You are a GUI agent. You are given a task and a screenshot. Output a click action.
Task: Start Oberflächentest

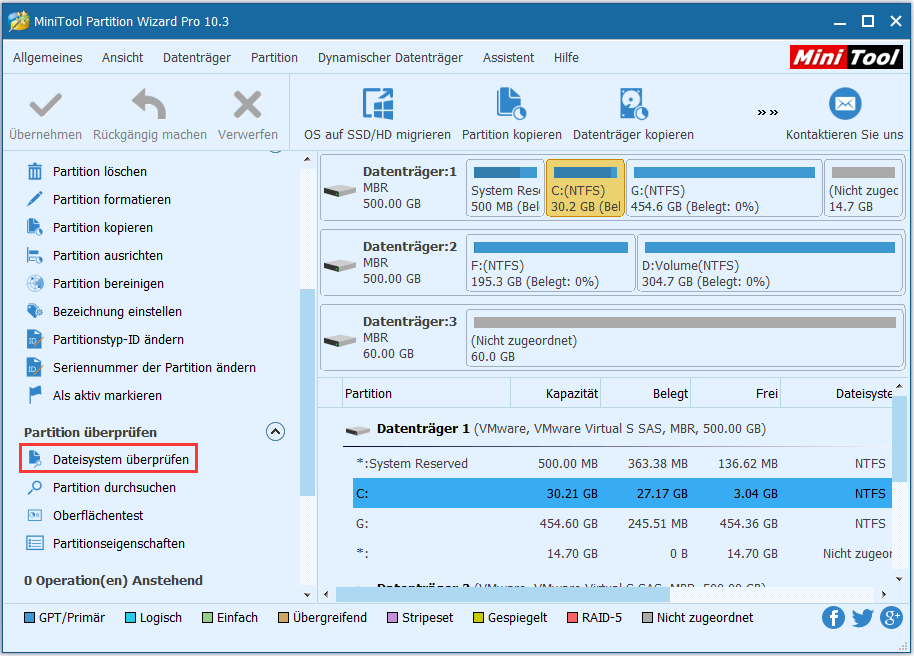pyautogui.click(x=98, y=515)
